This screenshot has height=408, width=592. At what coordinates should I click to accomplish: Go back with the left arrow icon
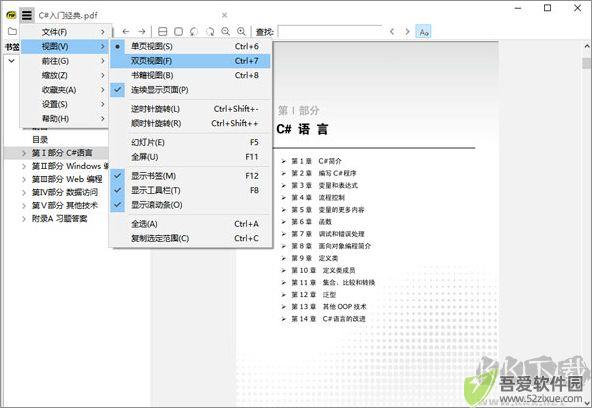126,31
